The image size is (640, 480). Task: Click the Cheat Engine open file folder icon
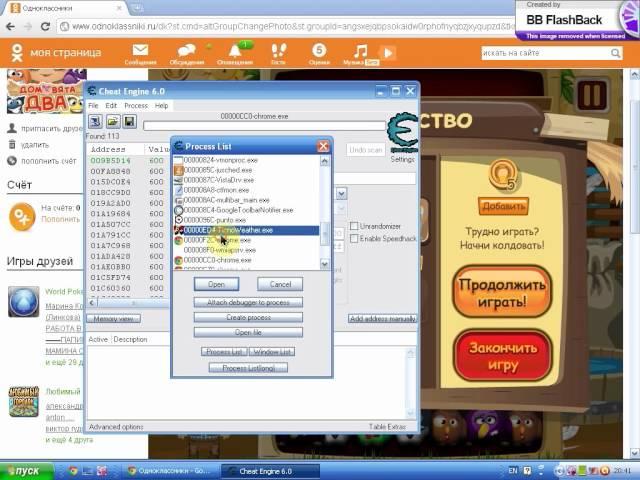pyautogui.click(x=113, y=122)
